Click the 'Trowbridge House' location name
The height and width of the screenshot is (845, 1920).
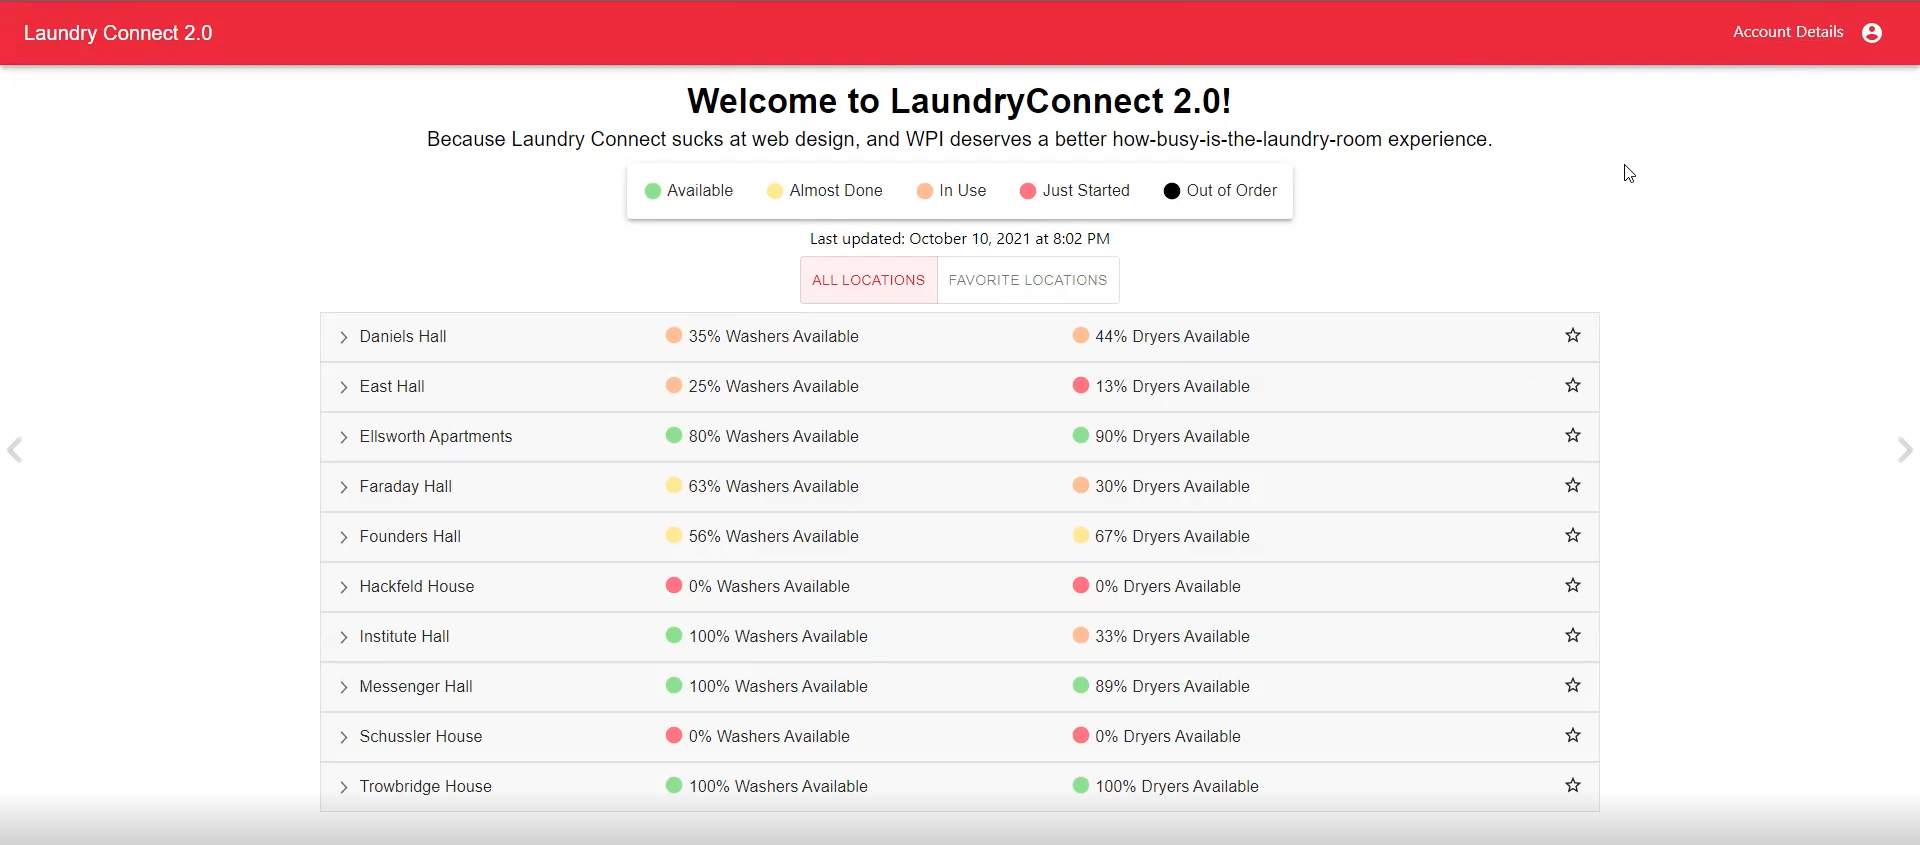click(x=426, y=787)
